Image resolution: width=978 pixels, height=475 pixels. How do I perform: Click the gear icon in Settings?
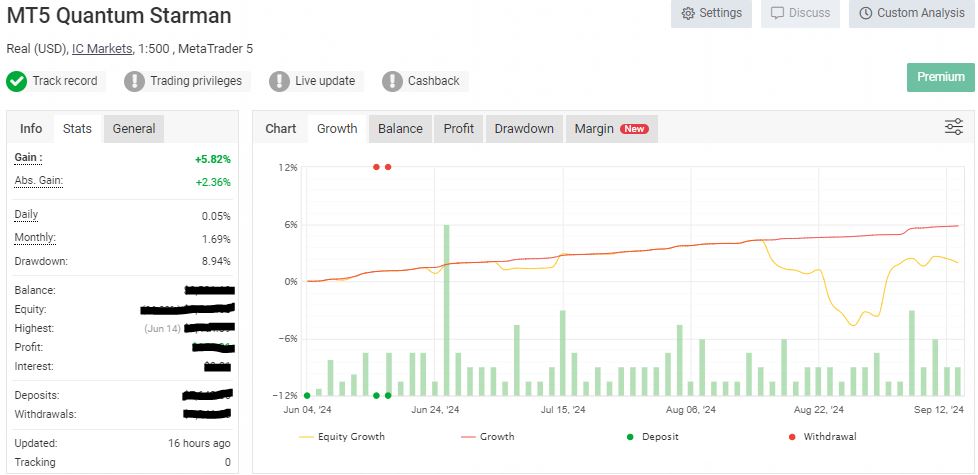pyautogui.click(x=688, y=14)
